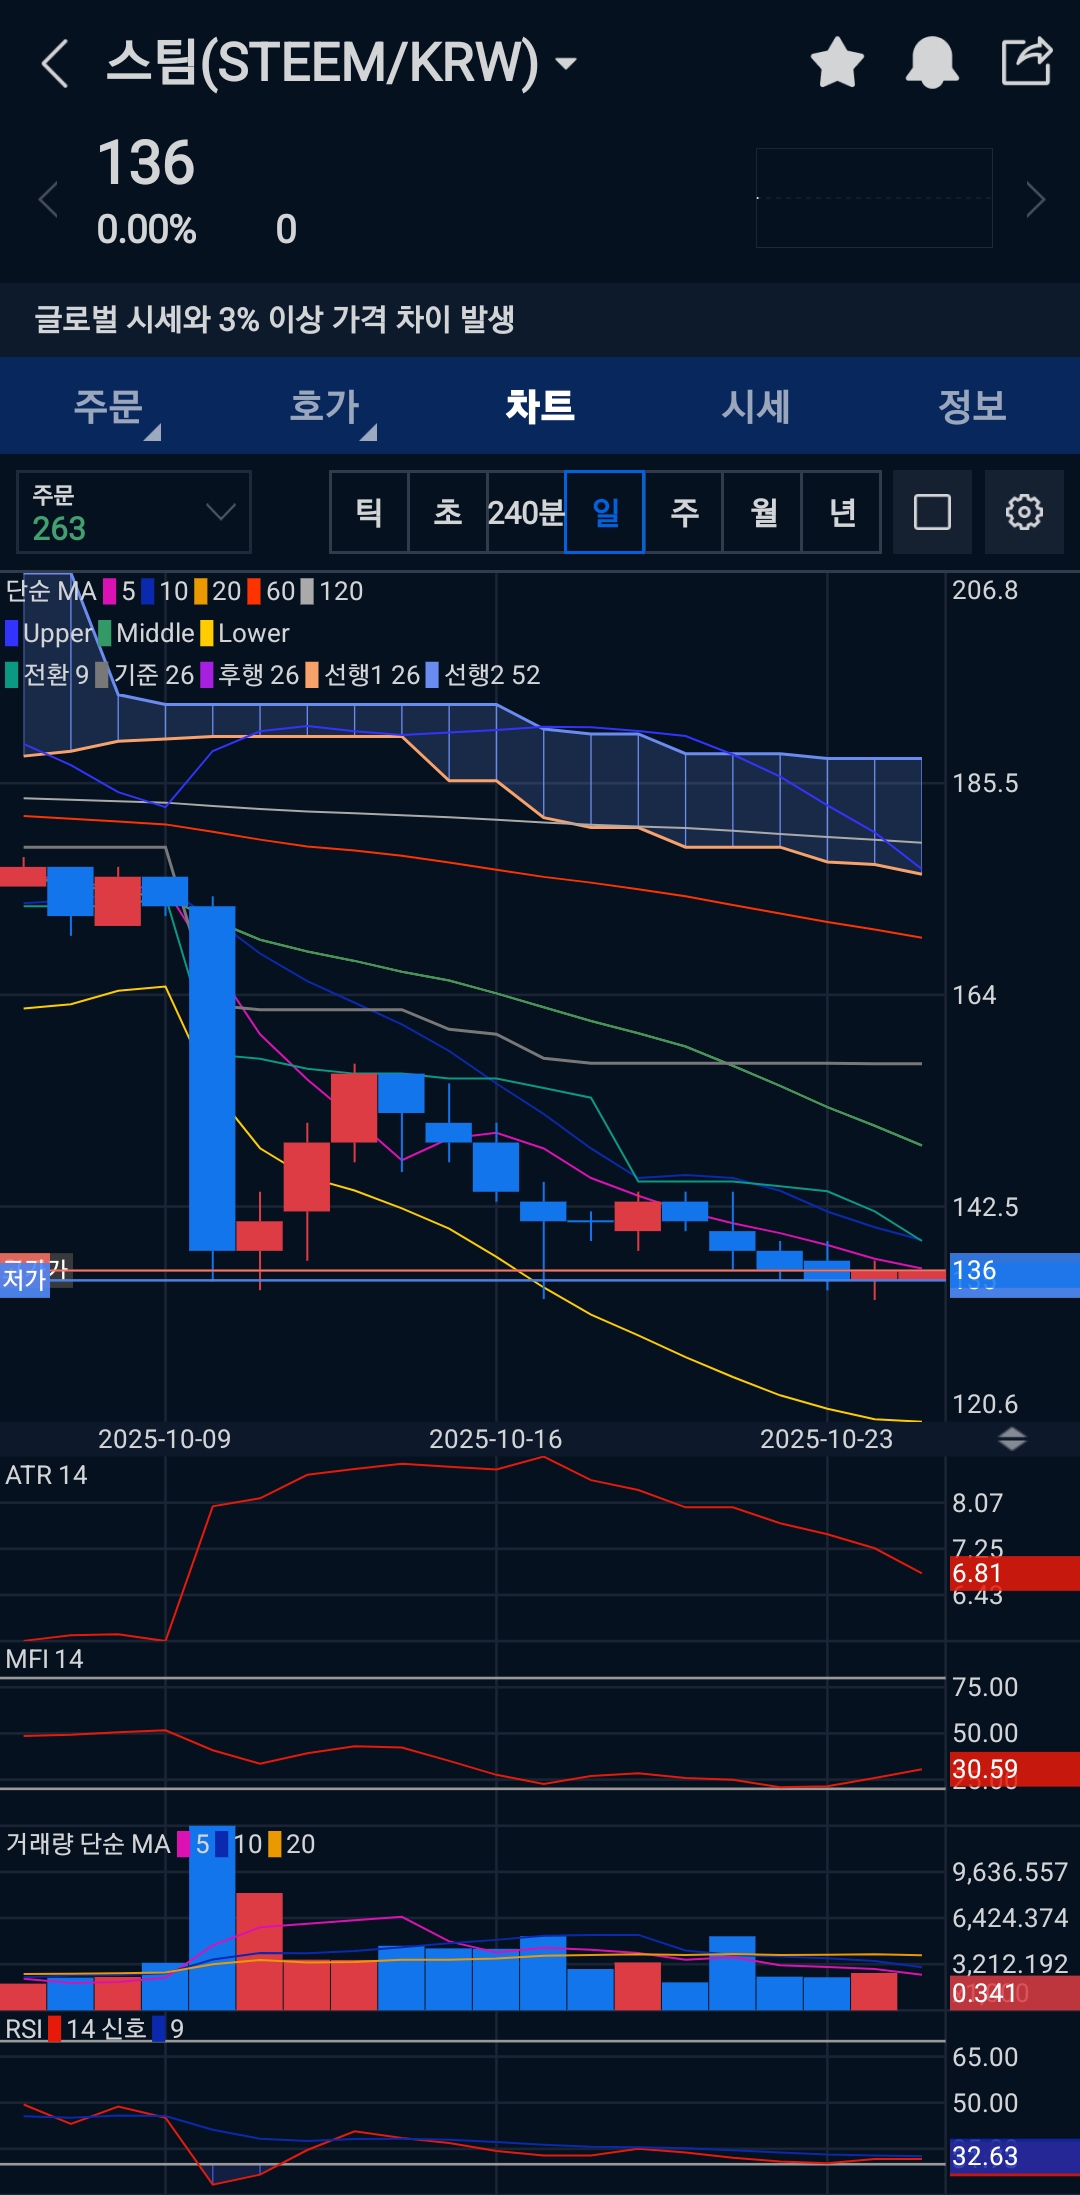Open STEEM/KRW market selector dropdown
Screen dimensions: 1080x2195
tap(341, 62)
